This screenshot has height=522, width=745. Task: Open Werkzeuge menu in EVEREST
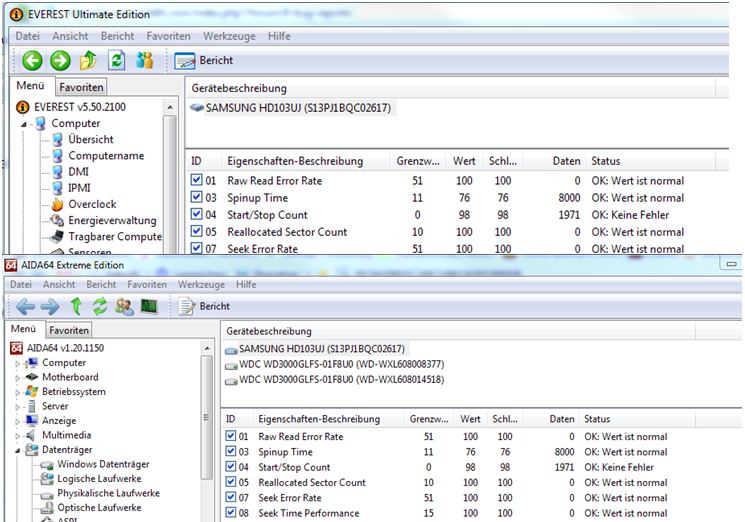click(229, 36)
